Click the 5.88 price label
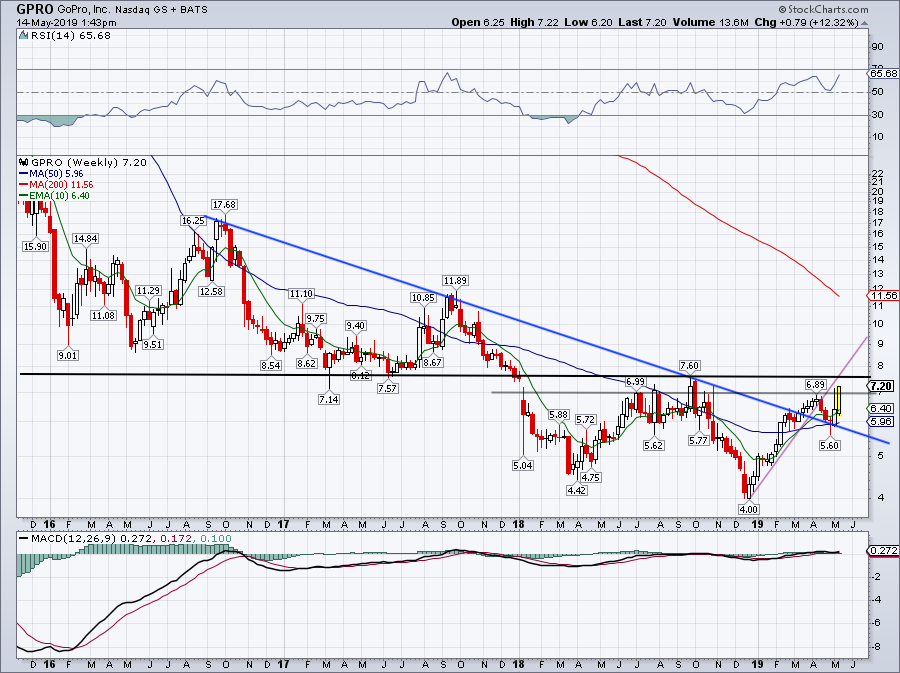This screenshot has width=900, height=673. pos(558,414)
